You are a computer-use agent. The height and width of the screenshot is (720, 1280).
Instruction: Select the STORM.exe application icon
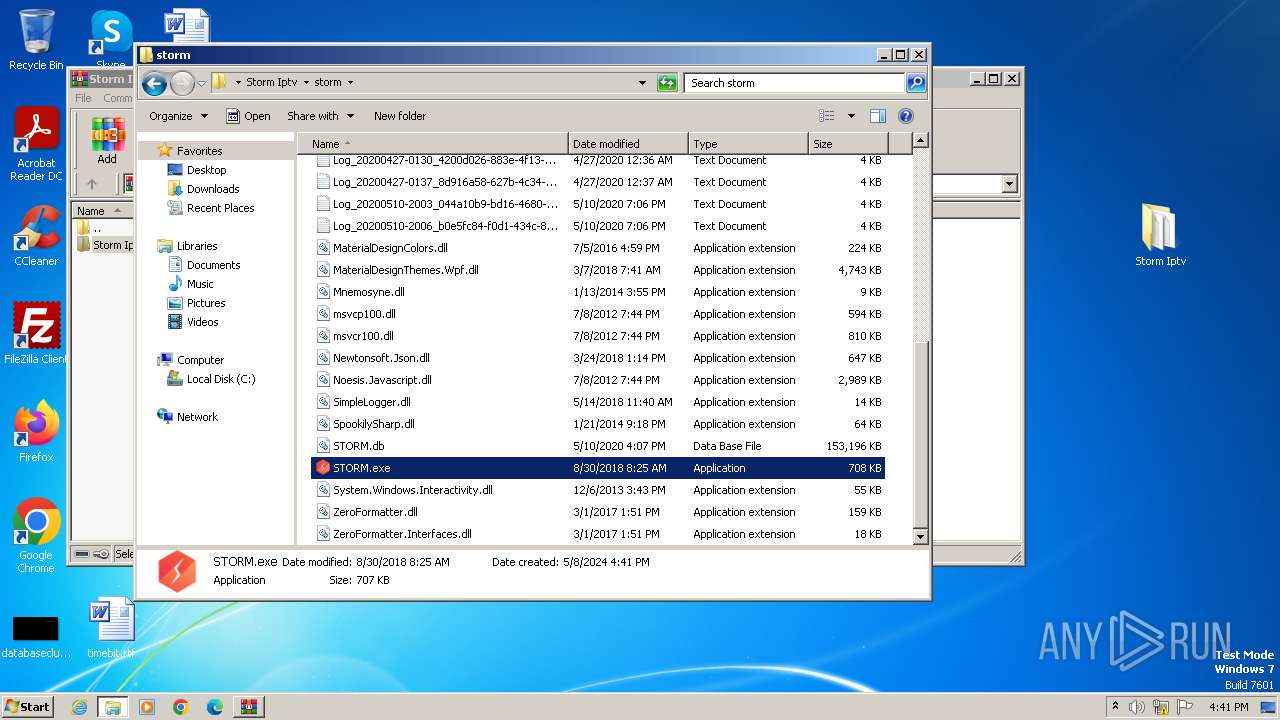[323, 468]
